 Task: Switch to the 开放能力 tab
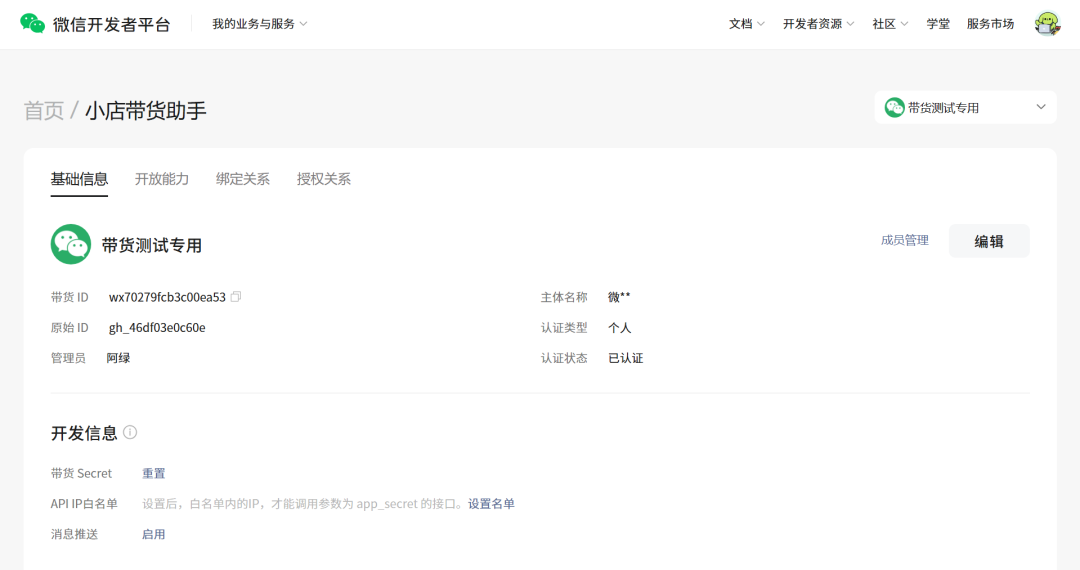(162, 180)
